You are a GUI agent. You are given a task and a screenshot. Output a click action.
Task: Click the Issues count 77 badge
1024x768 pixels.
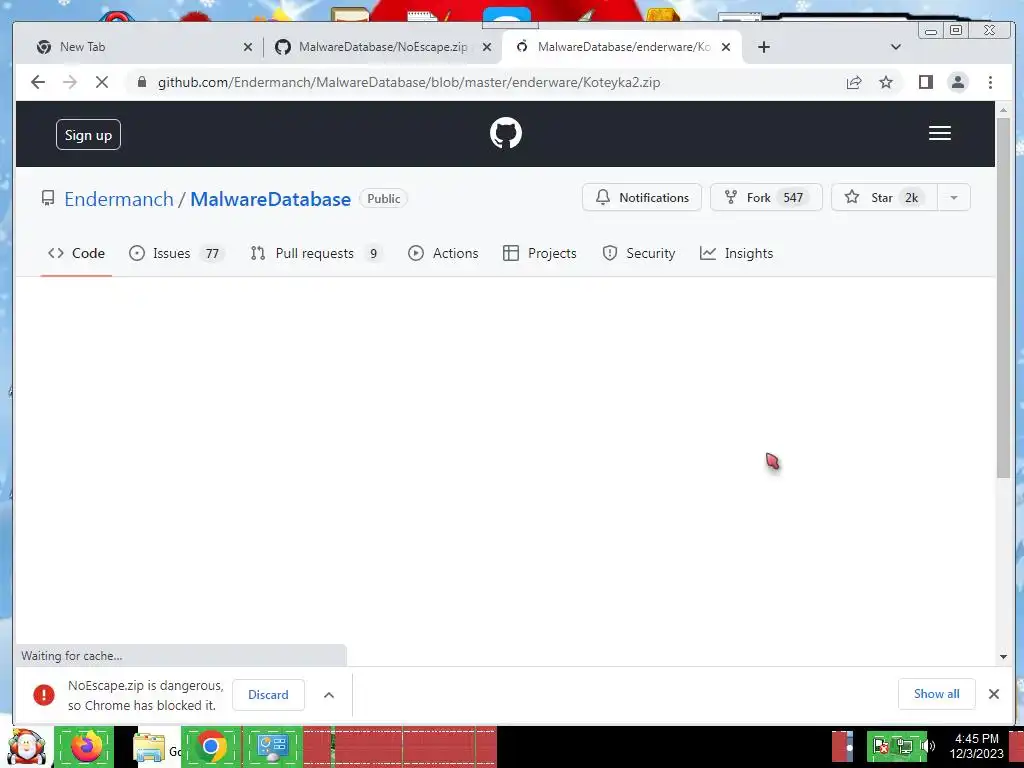tap(212, 253)
